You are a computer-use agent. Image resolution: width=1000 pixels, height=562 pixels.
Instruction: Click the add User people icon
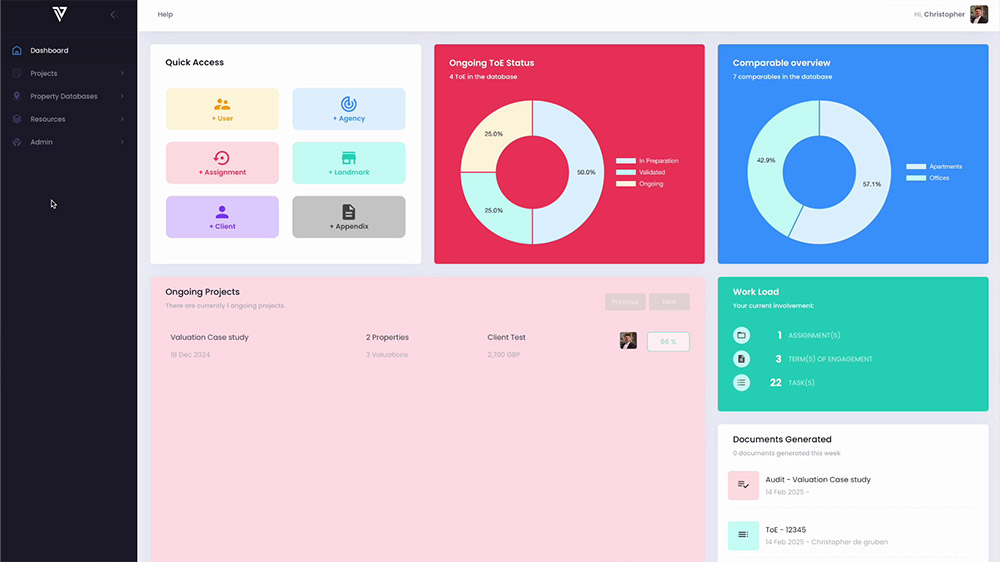[222, 104]
